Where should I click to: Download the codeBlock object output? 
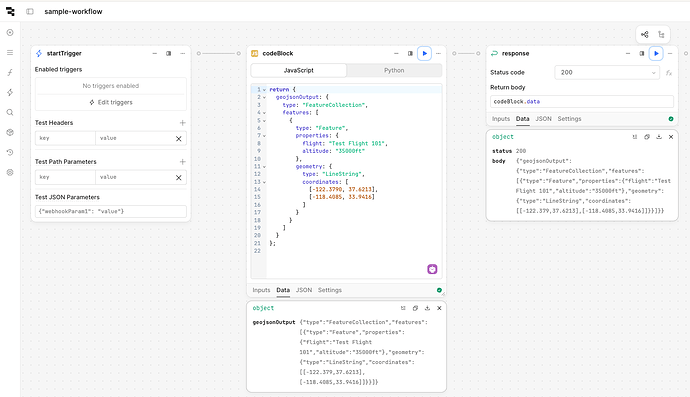click(x=427, y=308)
